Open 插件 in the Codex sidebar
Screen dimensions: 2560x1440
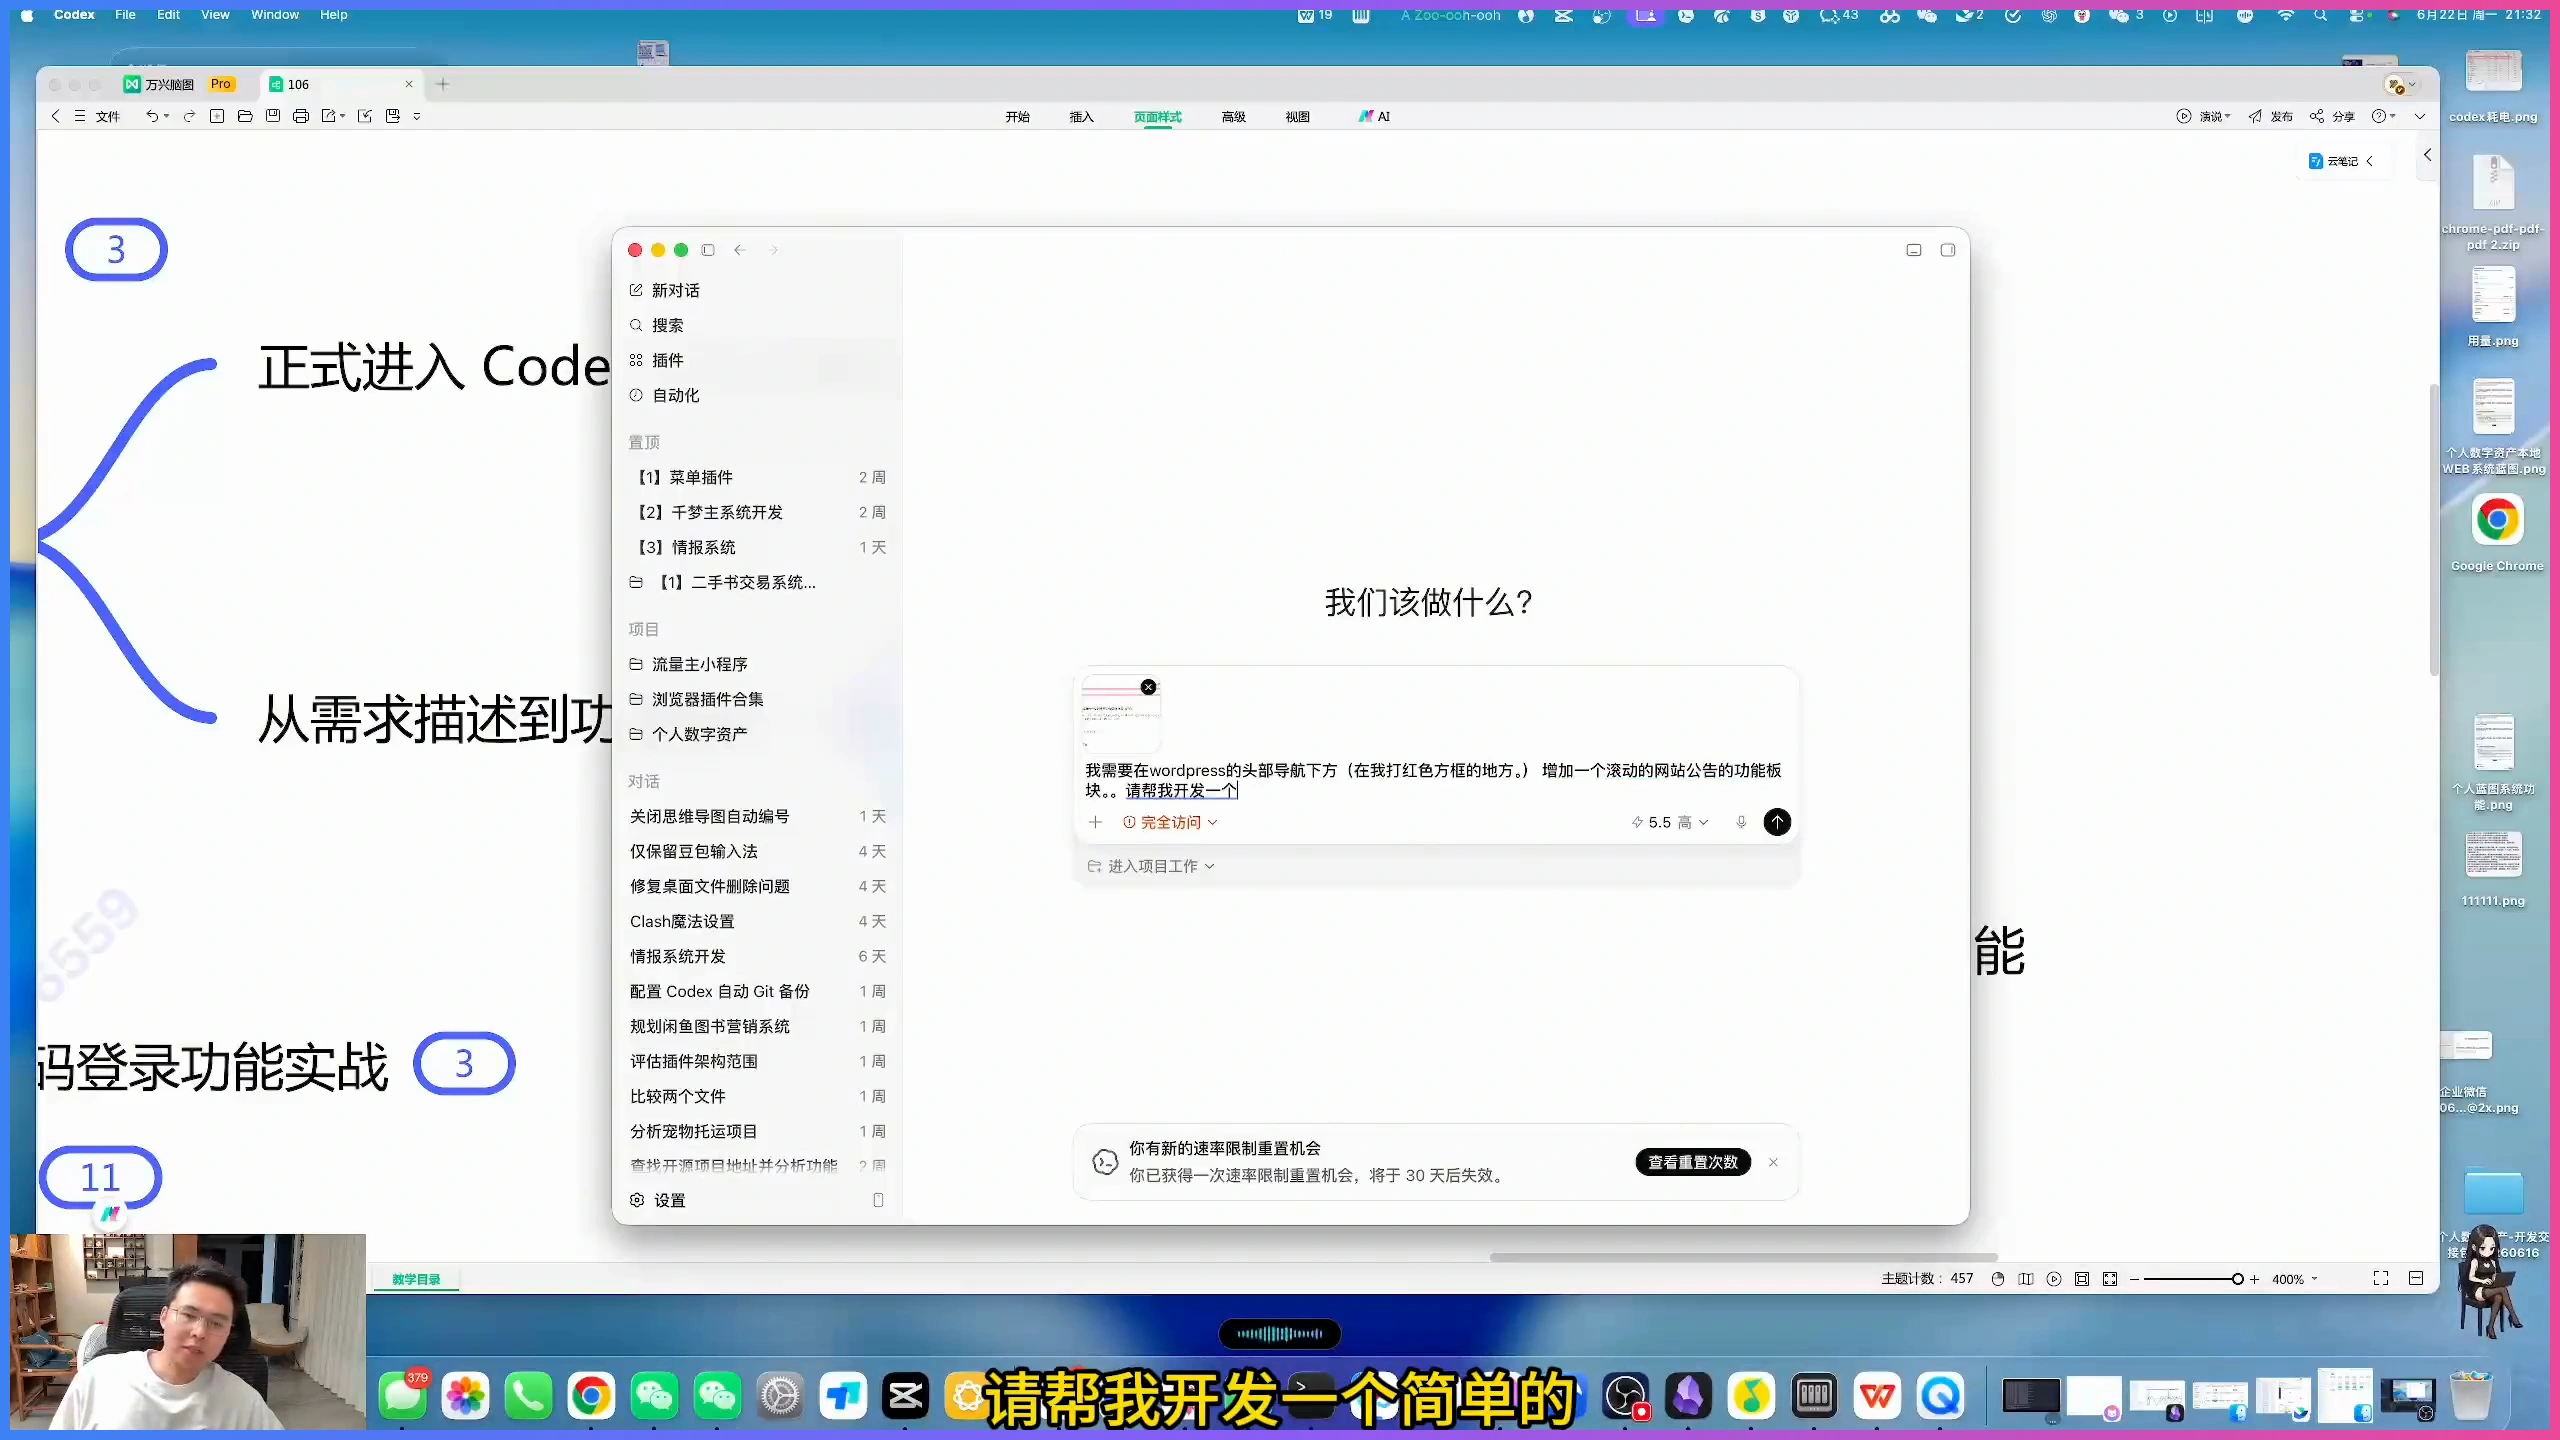pyautogui.click(x=657, y=360)
